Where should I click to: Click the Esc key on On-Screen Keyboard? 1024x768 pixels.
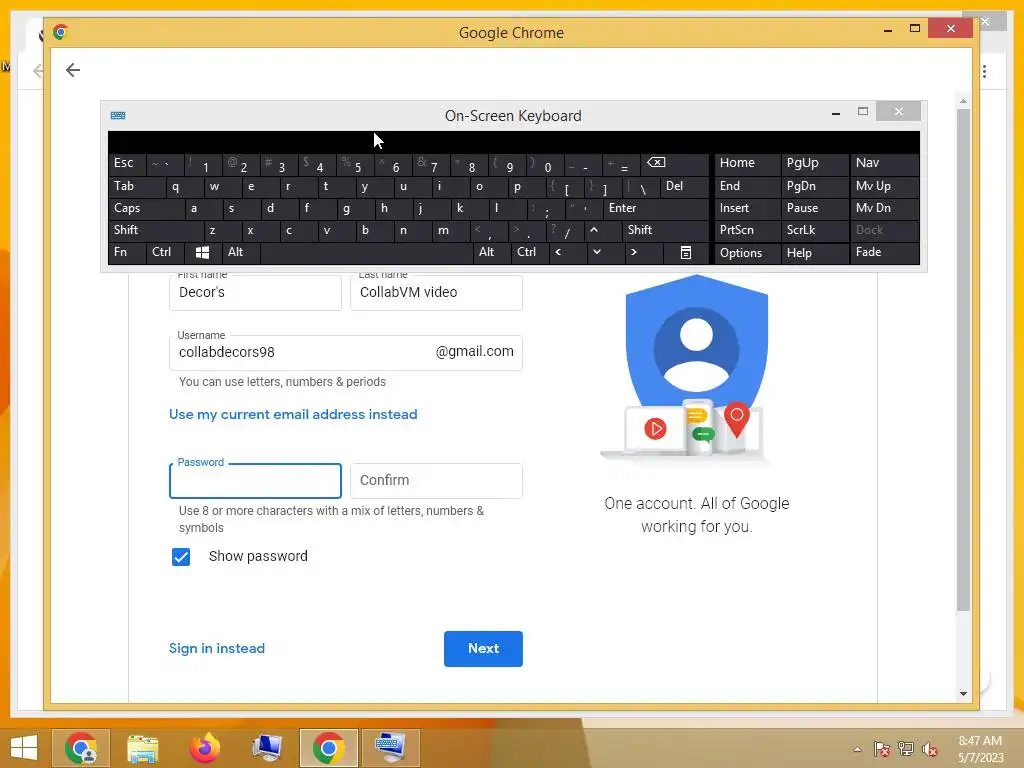click(x=127, y=163)
